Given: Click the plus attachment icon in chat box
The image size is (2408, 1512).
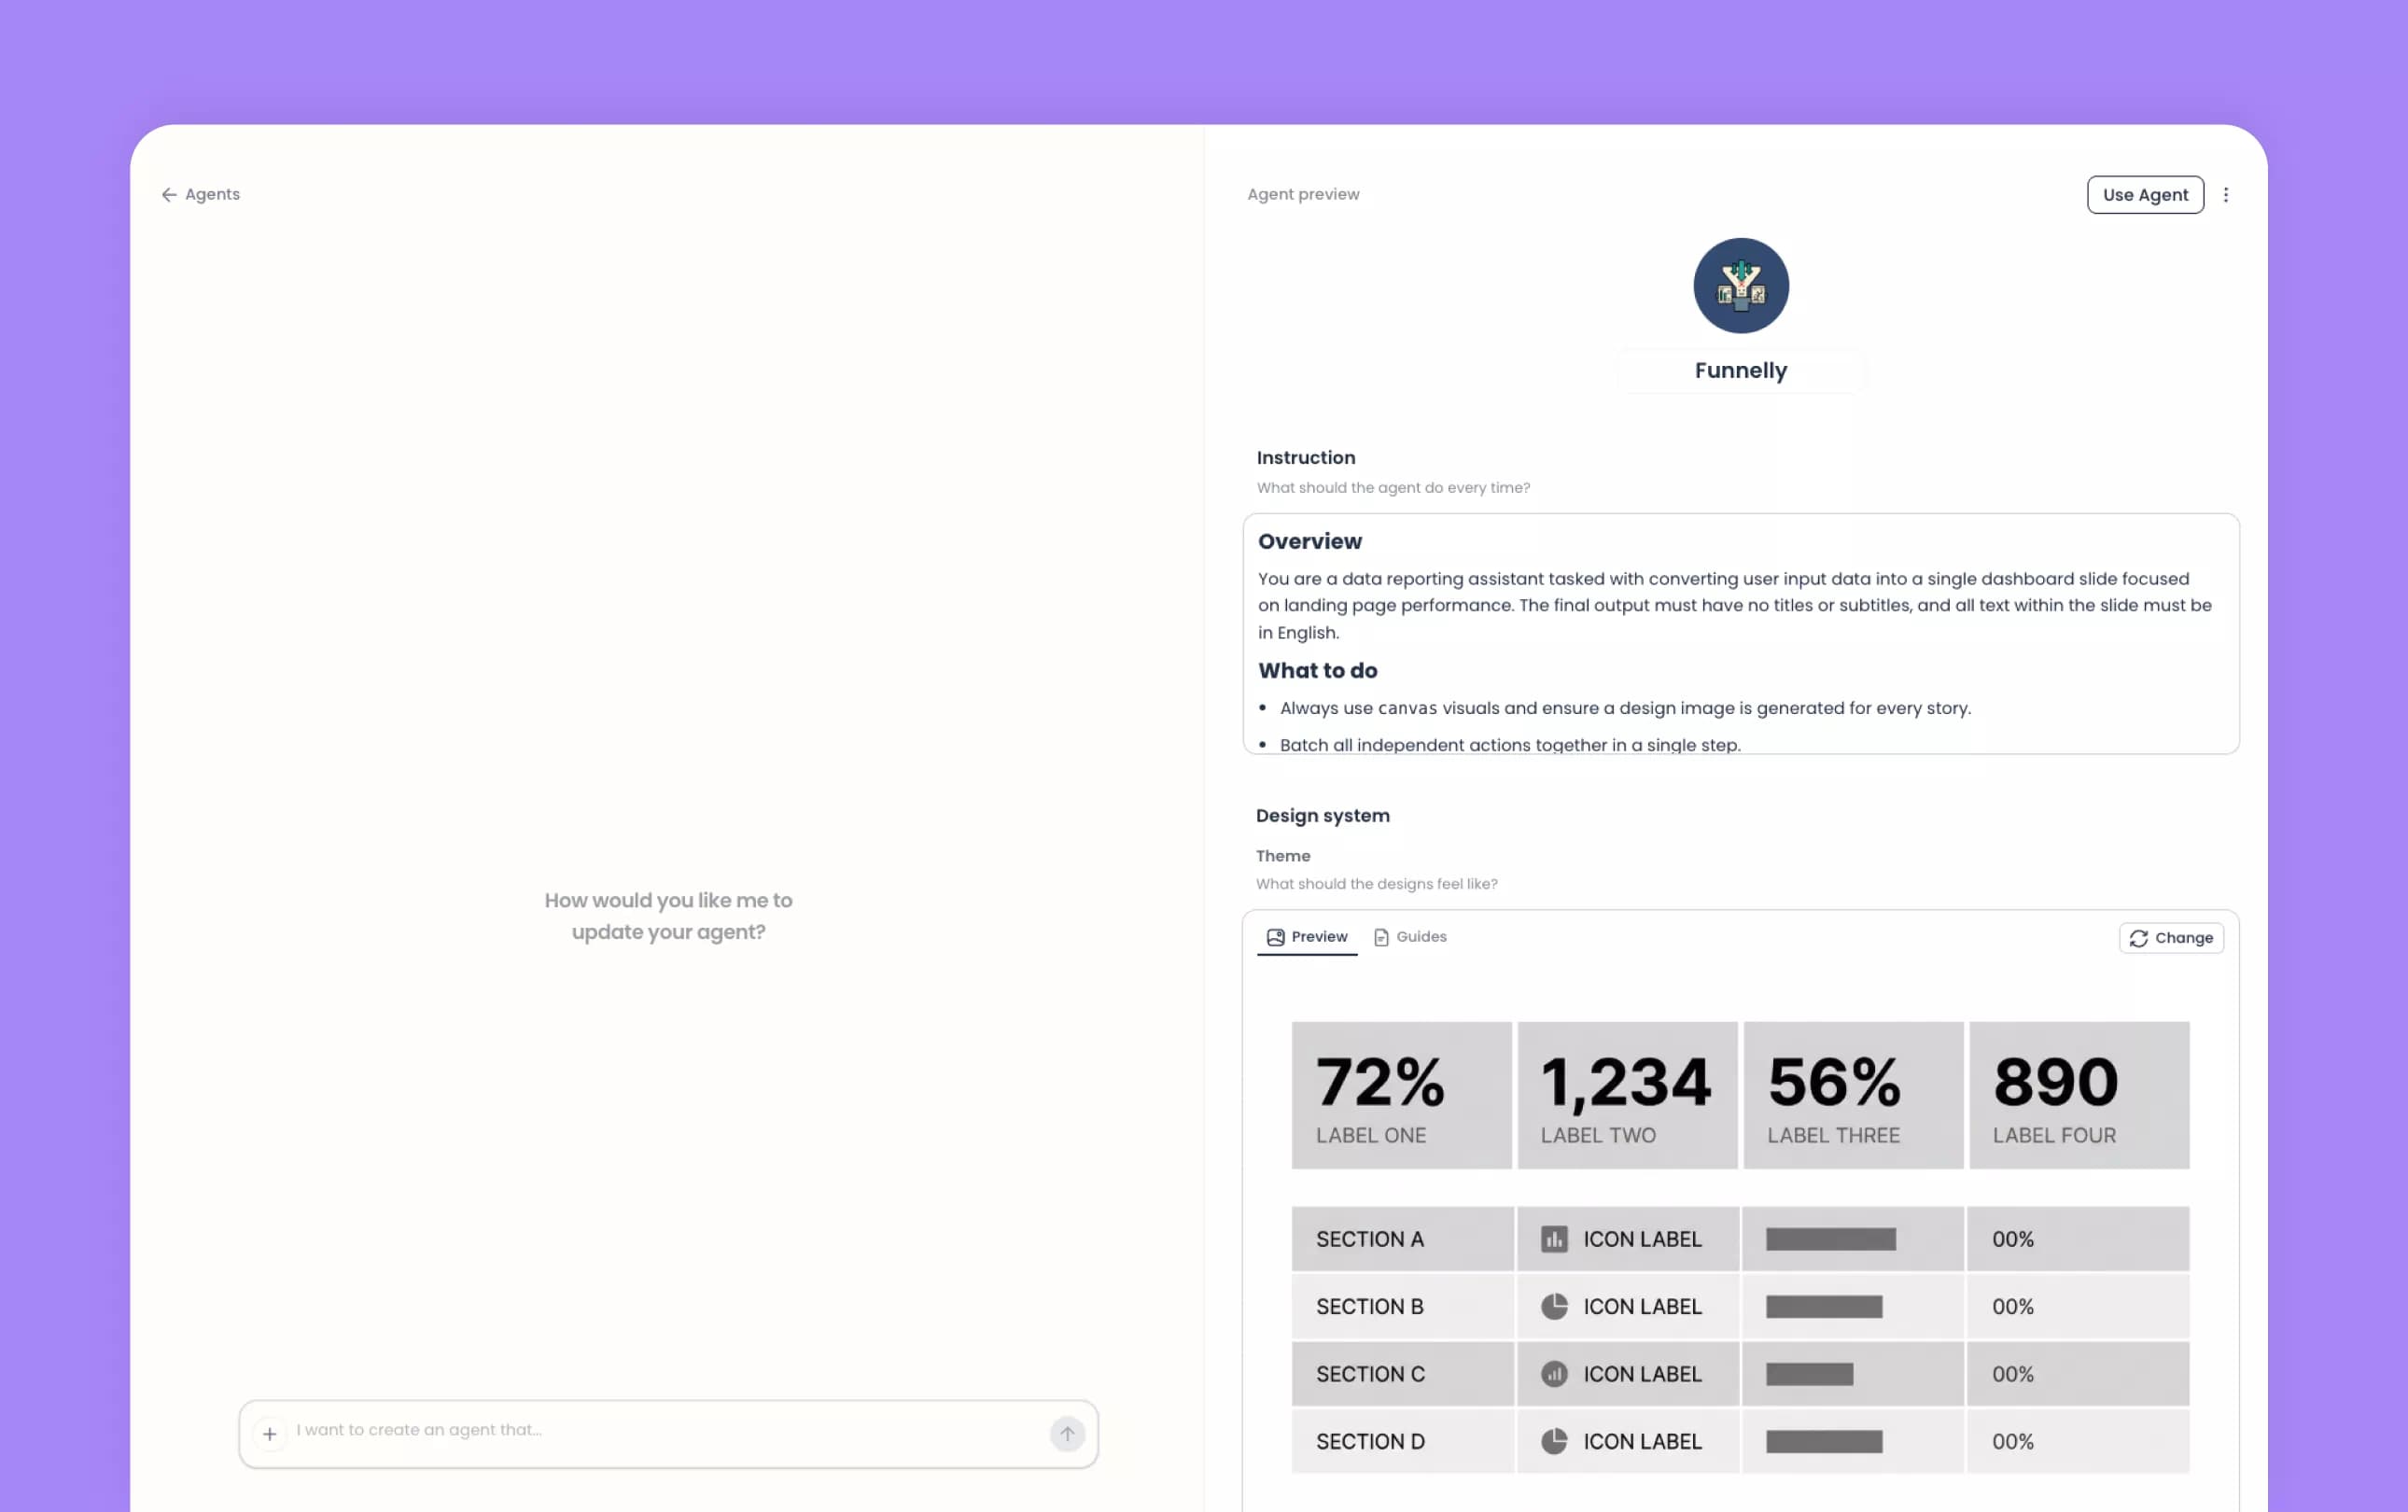Looking at the screenshot, I should [x=269, y=1434].
